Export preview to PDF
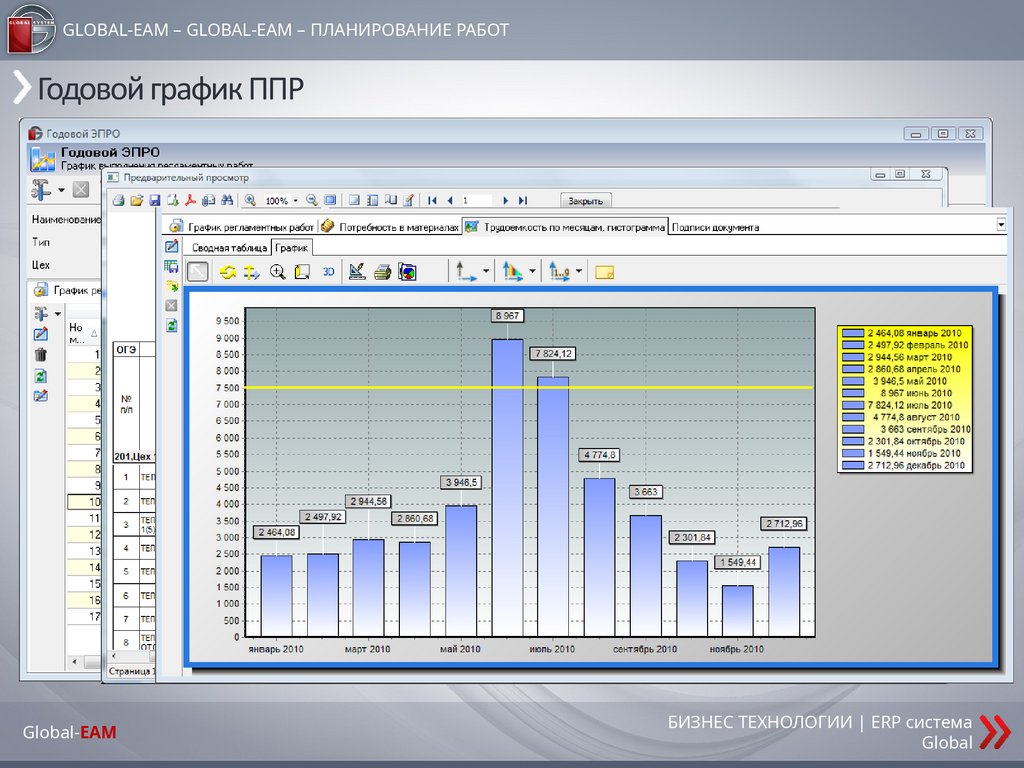This screenshot has width=1024, height=768. pos(191,200)
